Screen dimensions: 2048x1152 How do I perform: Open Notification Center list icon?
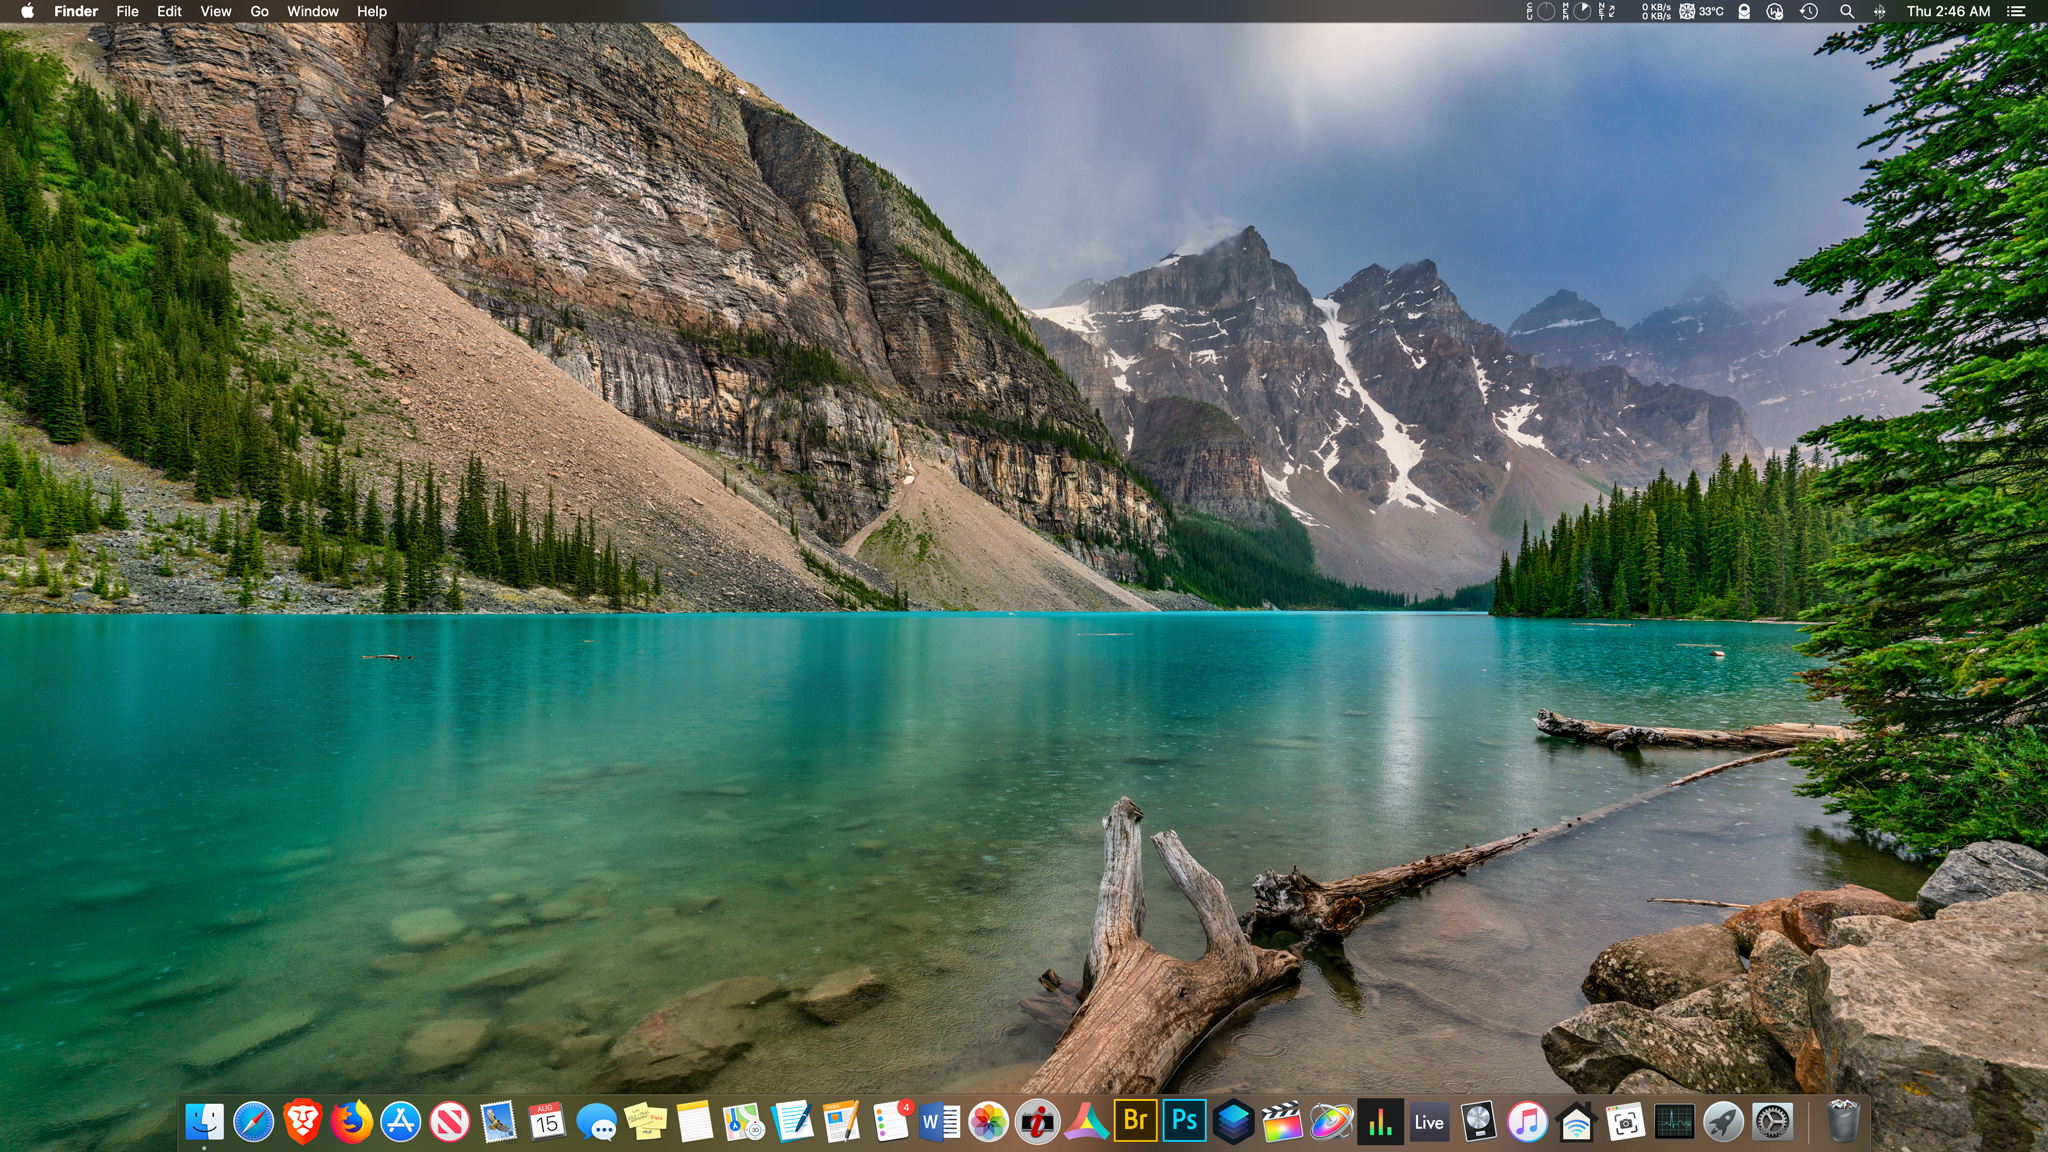pos(2016,11)
